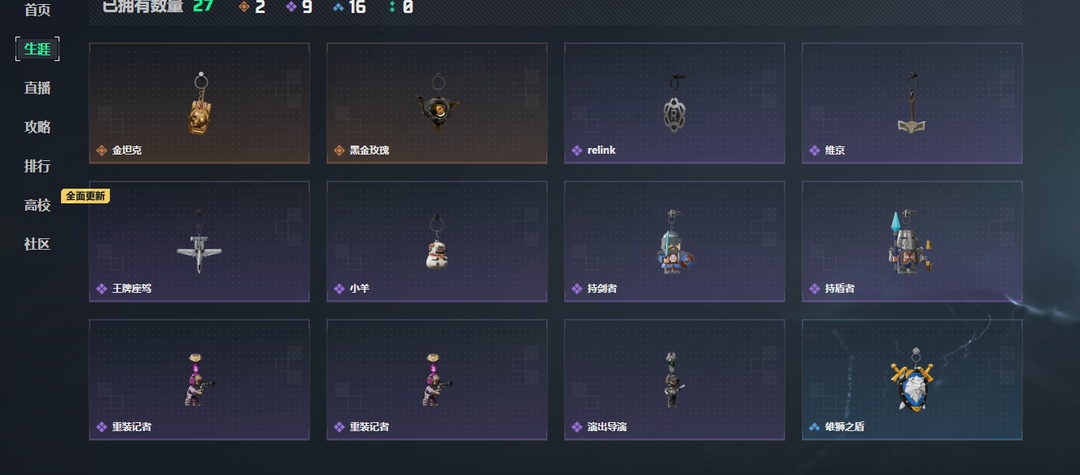Filter by orange rarity count 2
Viewport: 1080px width, 475px height.
(252, 8)
